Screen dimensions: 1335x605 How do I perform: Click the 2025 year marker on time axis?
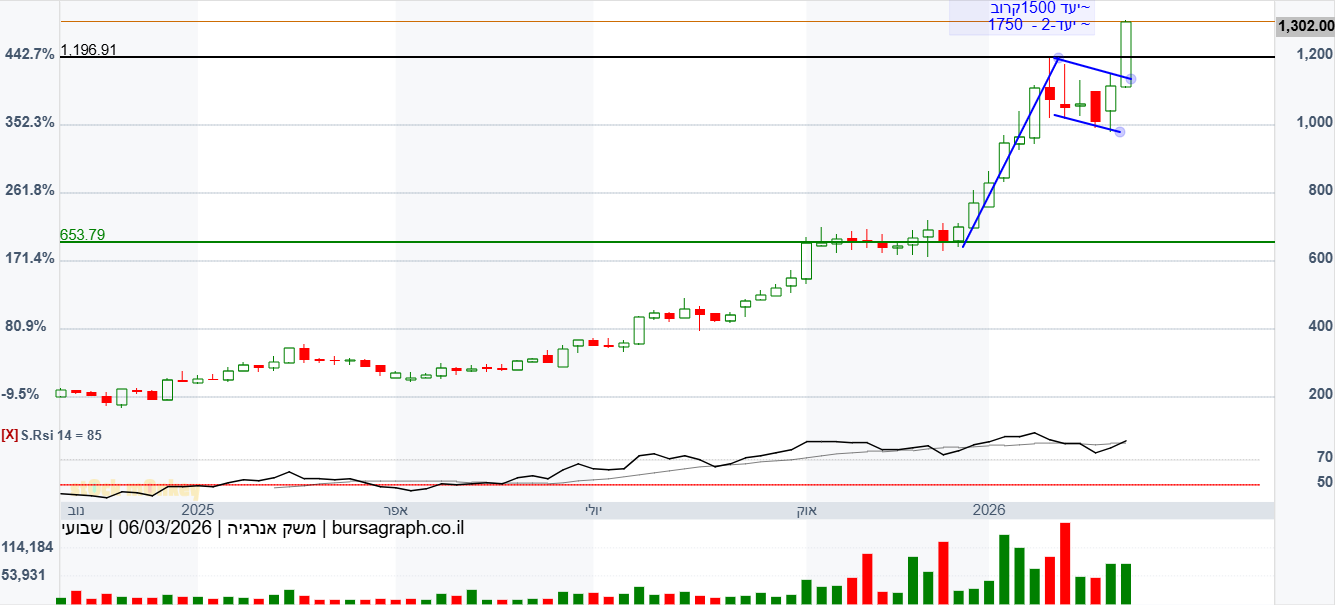(198, 510)
